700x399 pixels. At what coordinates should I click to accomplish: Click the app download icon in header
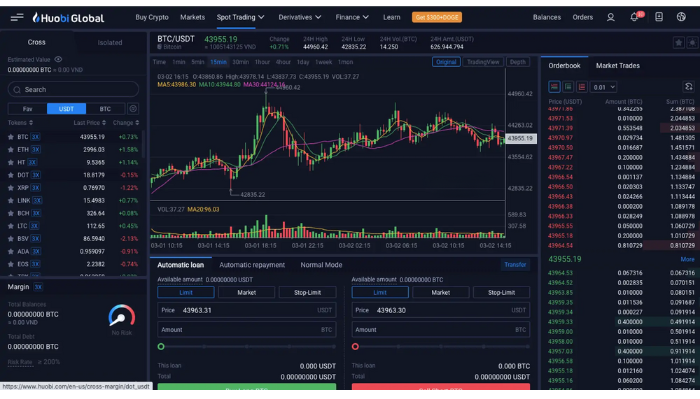(x=658, y=17)
